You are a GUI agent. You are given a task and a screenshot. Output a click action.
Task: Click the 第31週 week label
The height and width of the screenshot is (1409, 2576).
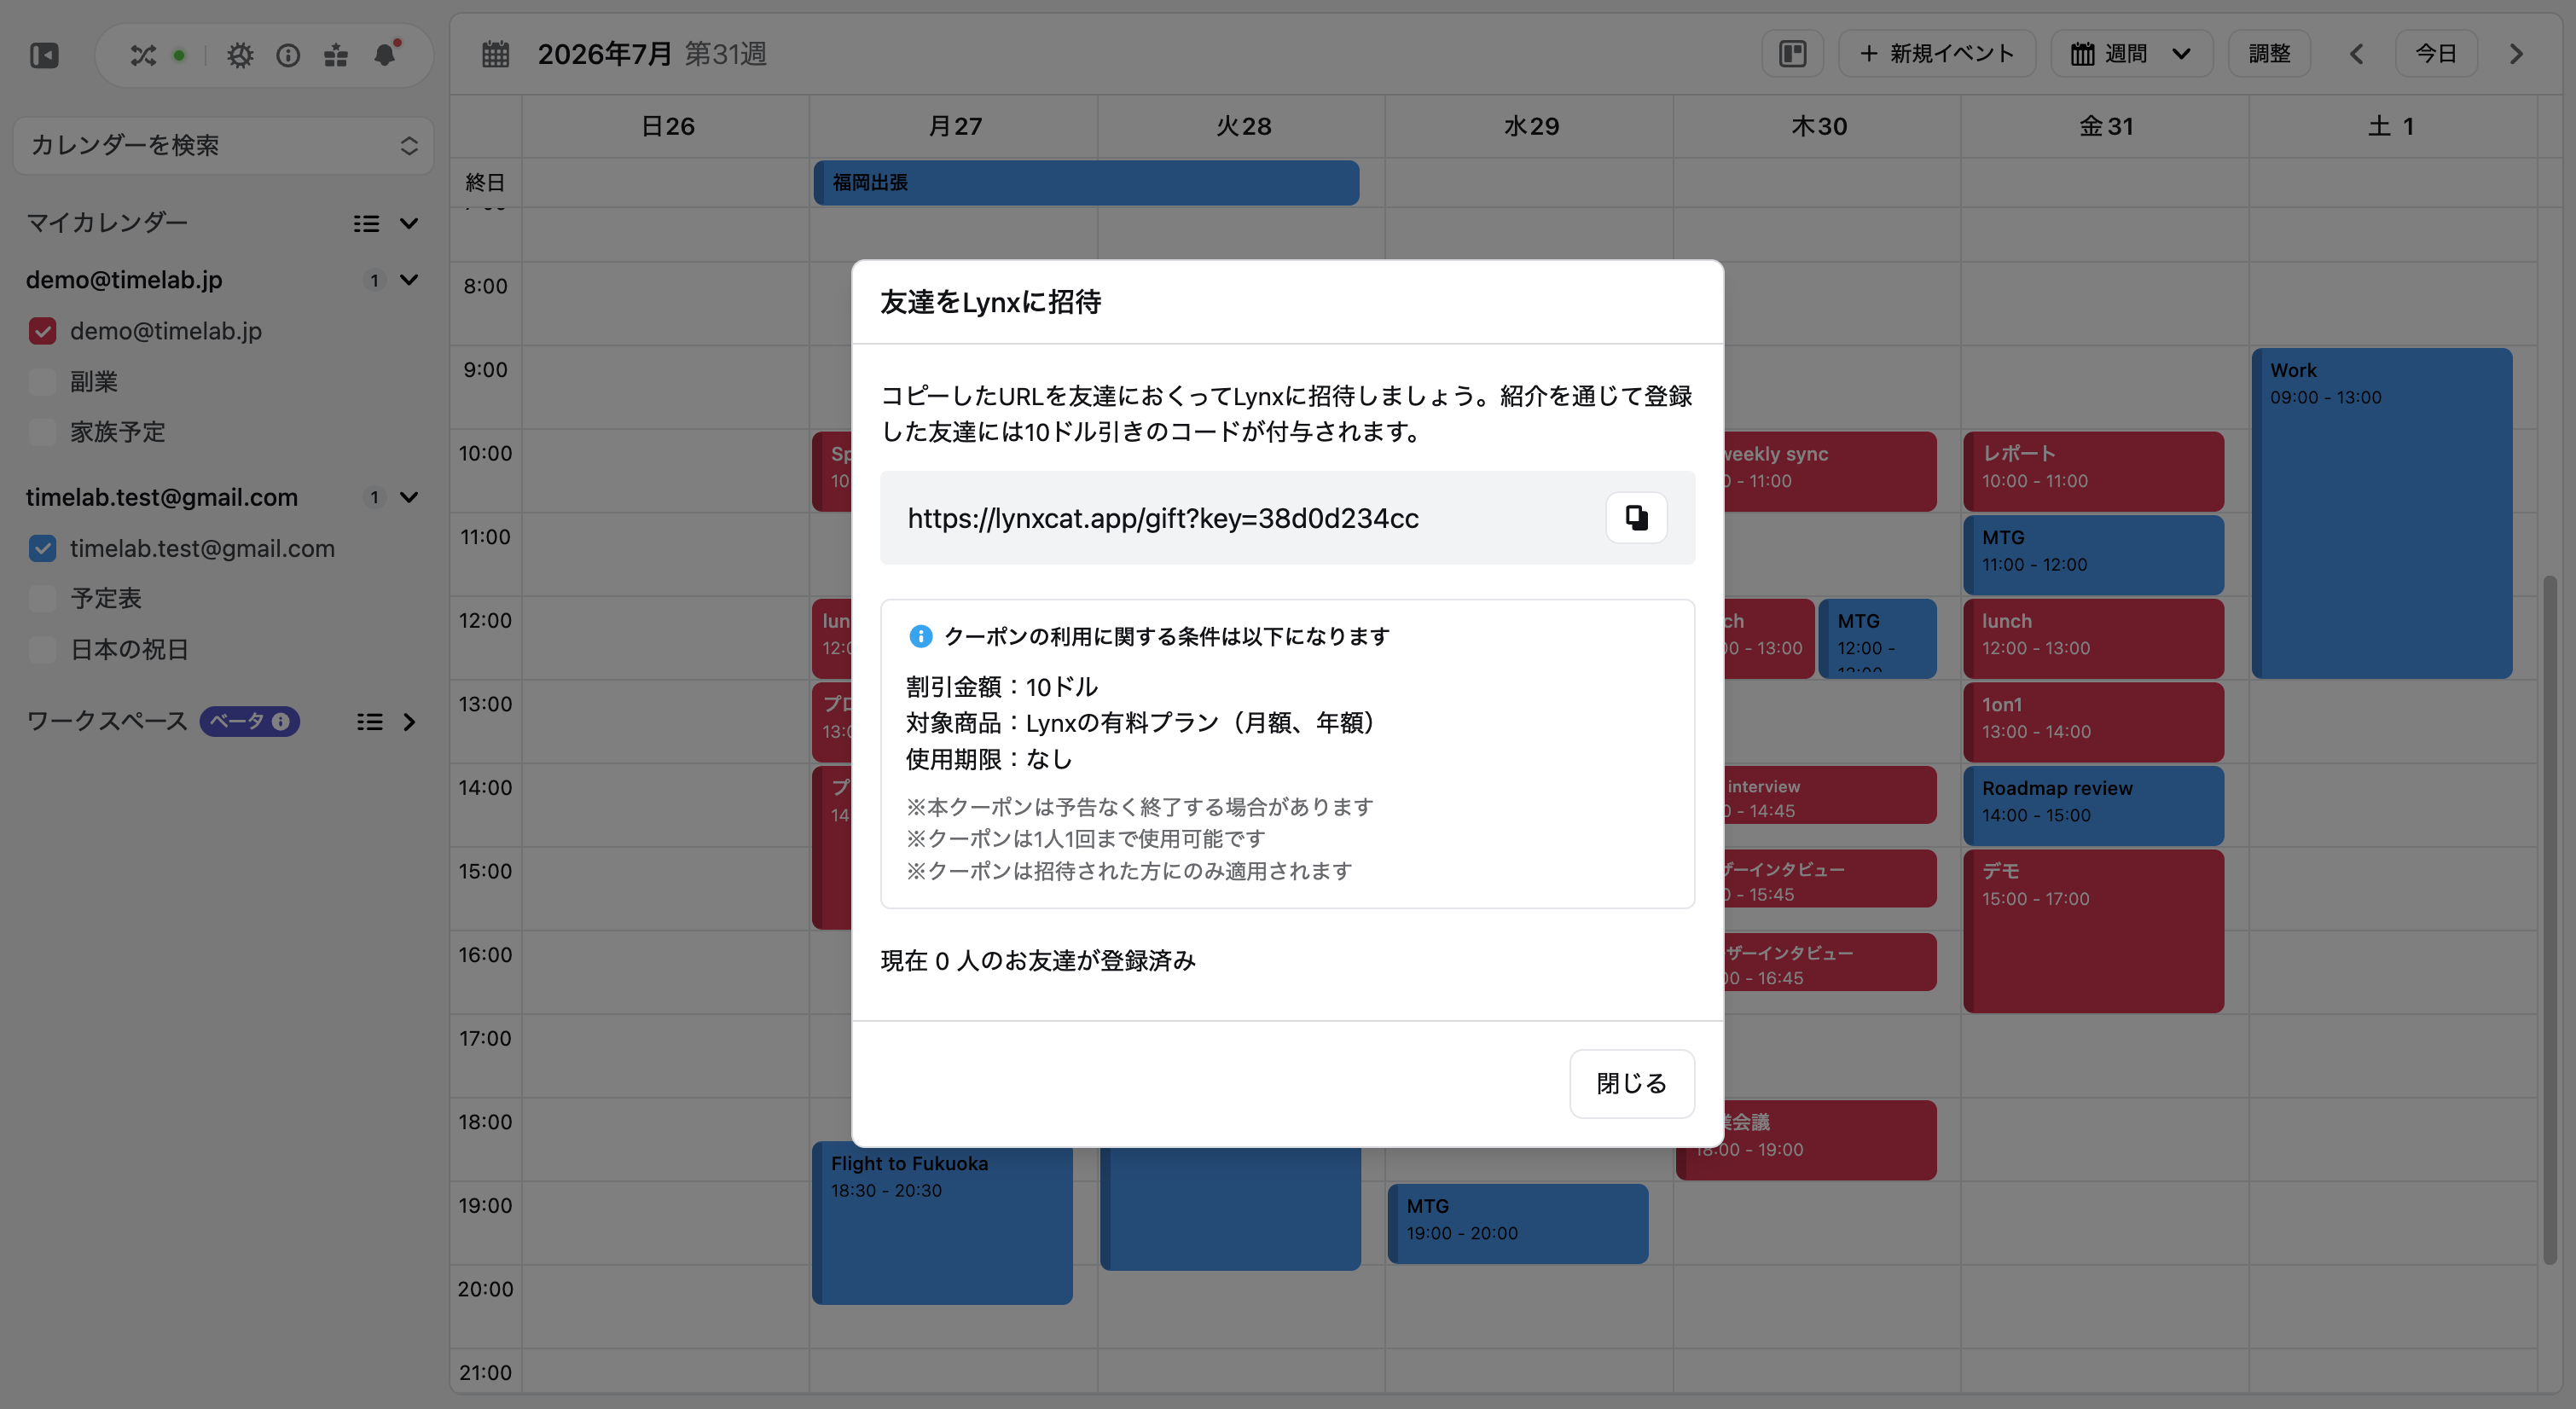pyautogui.click(x=726, y=54)
